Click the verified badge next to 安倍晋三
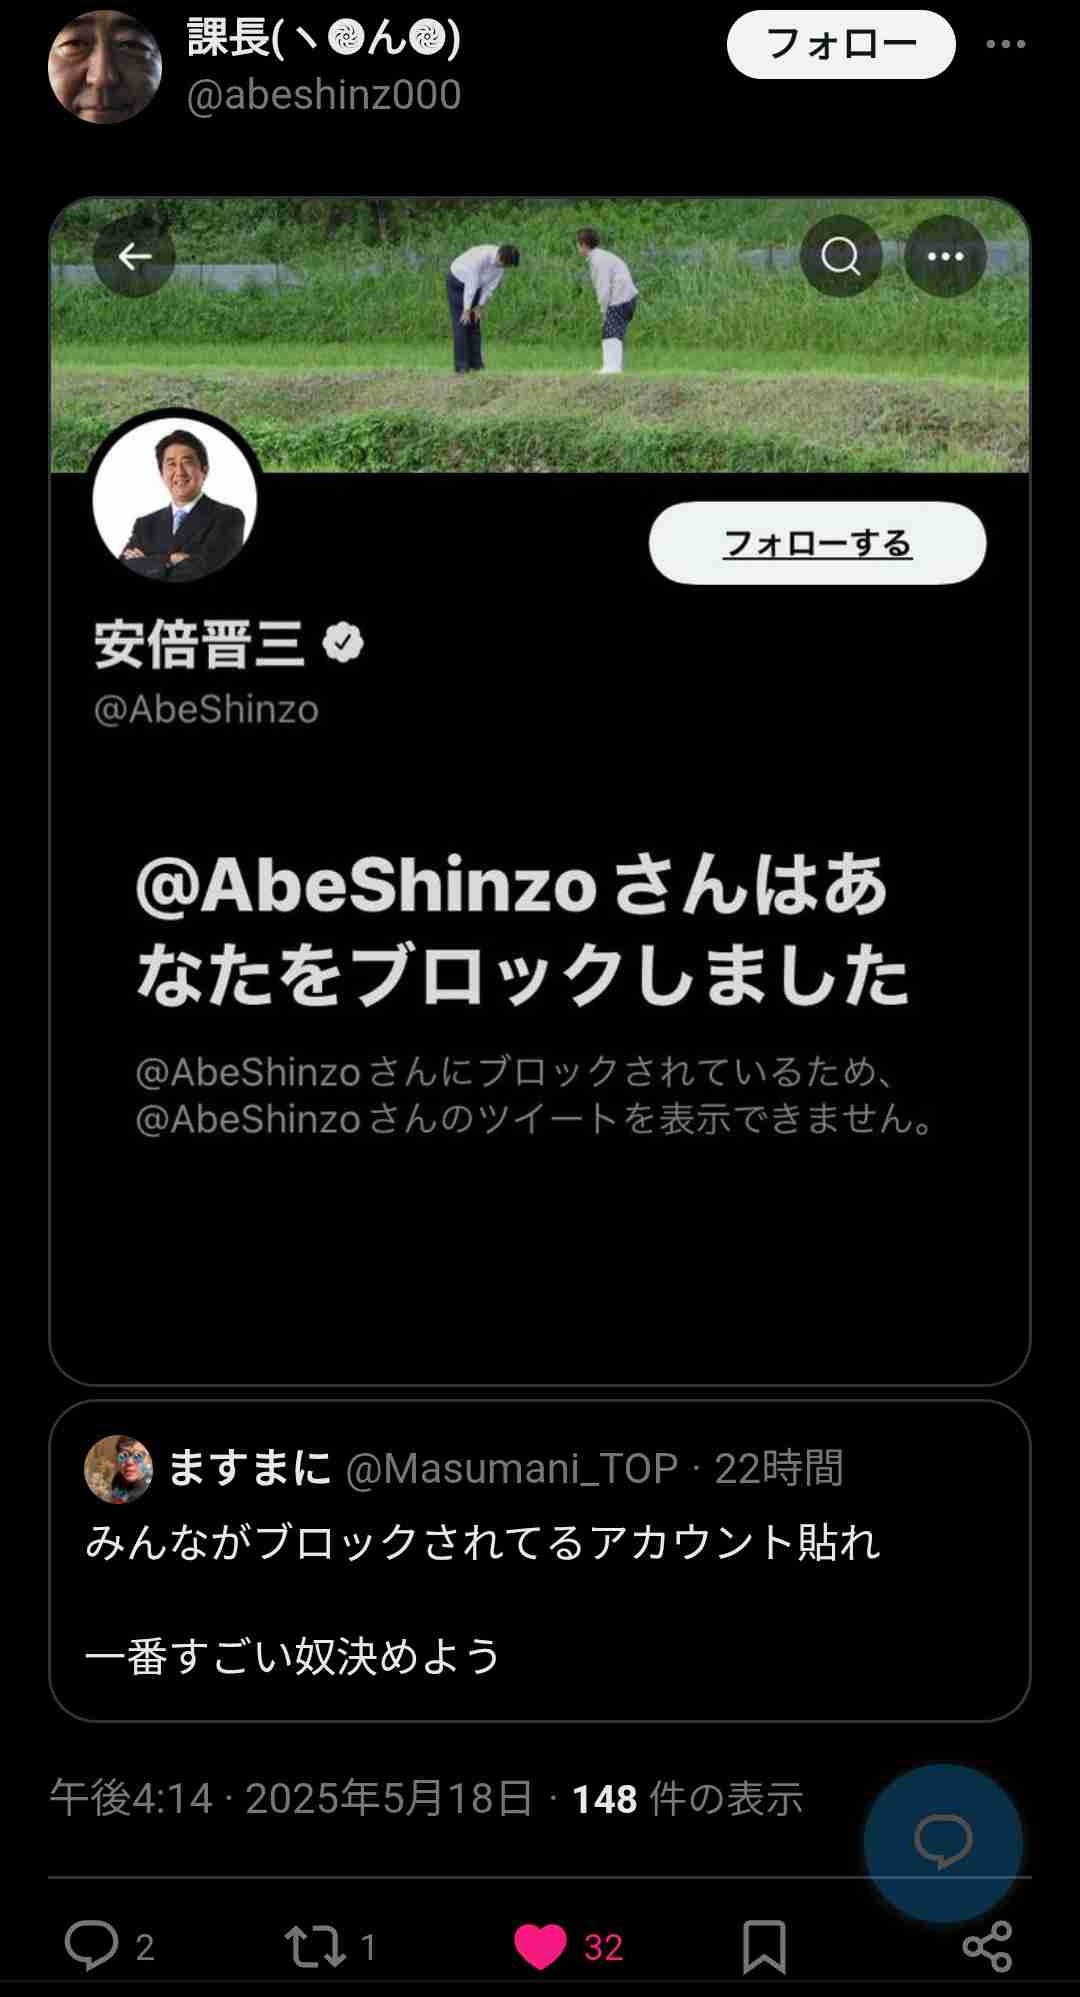Screen dimensions: 1080x1997 click(343, 643)
